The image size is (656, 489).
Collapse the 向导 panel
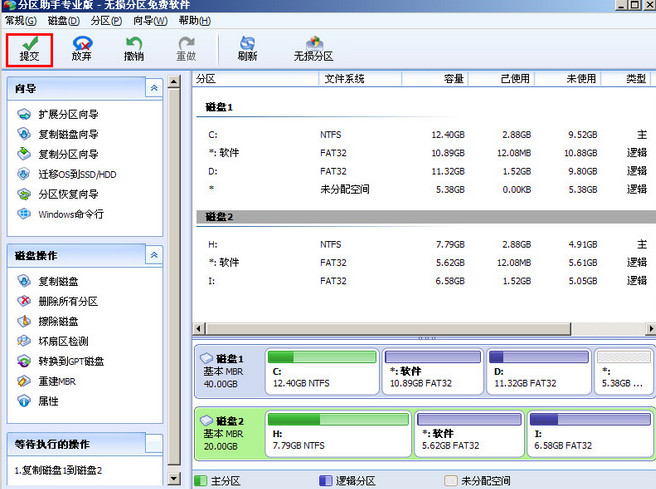tap(154, 88)
